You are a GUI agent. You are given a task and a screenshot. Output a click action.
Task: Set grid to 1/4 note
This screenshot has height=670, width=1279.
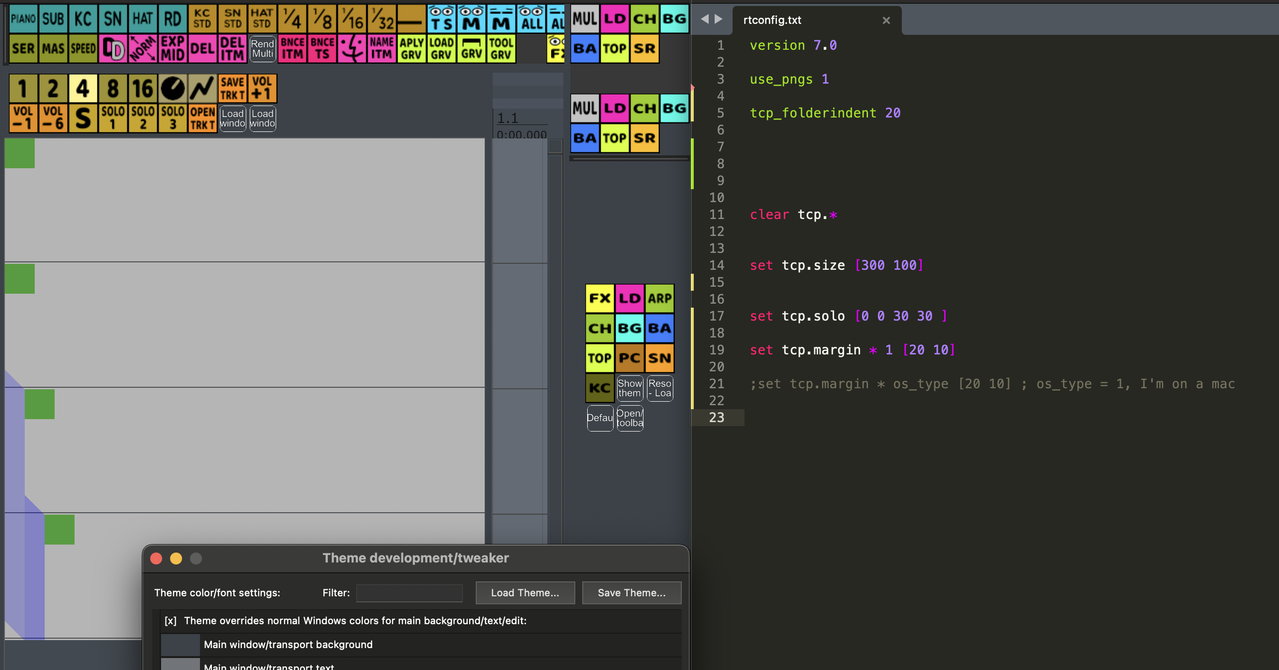point(292,18)
